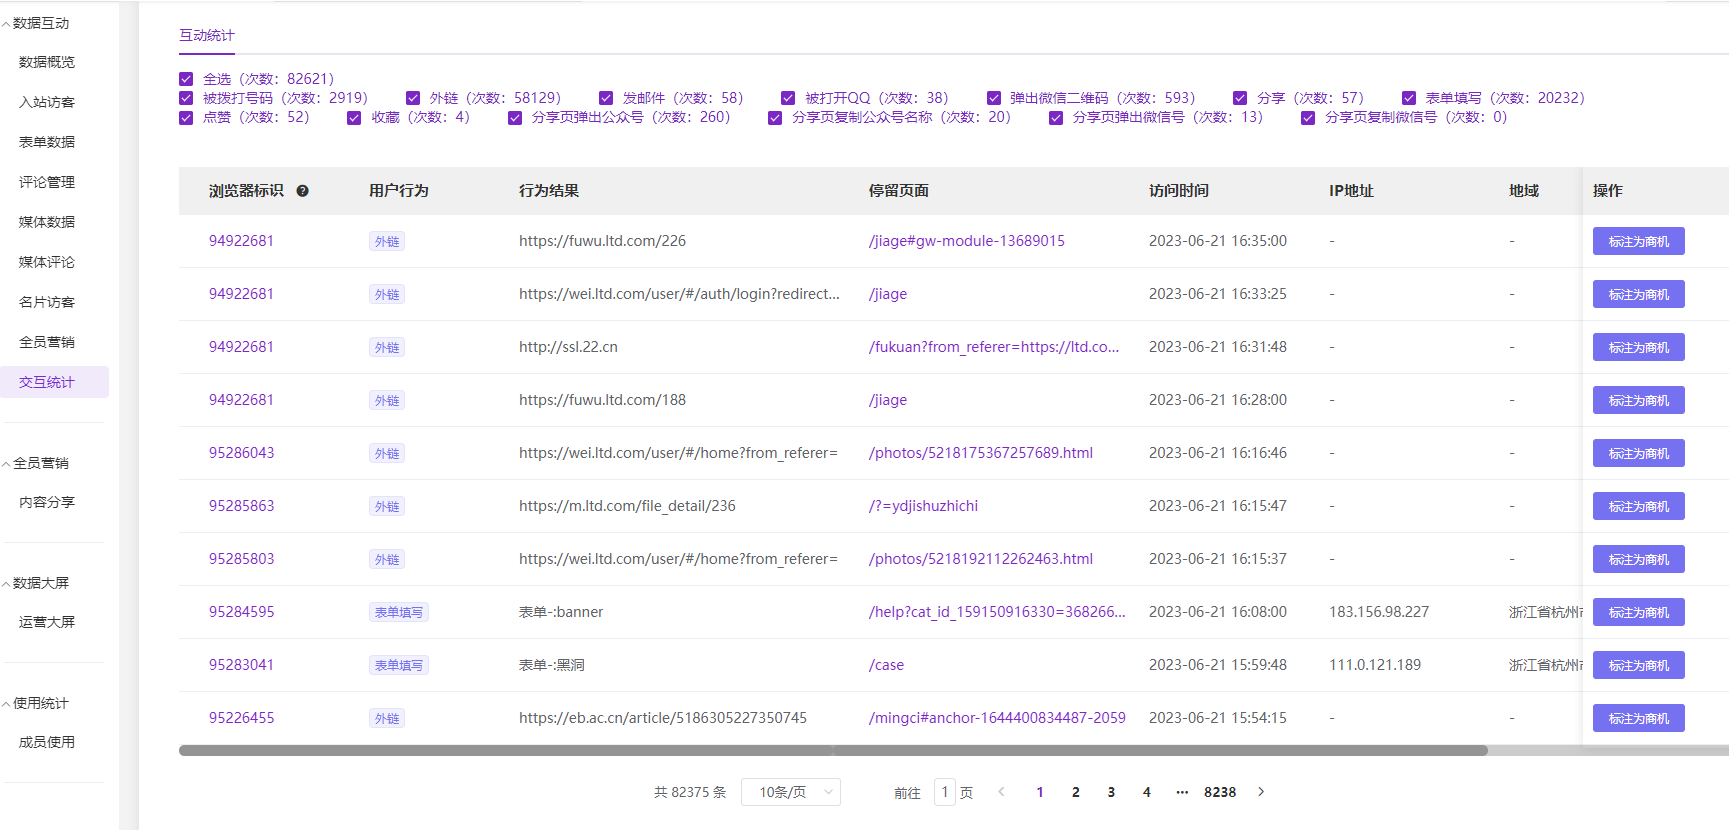Click the help icon beside 浏览器标识
The width and height of the screenshot is (1729, 830).
pyautogui.click(x=302, y=191)
